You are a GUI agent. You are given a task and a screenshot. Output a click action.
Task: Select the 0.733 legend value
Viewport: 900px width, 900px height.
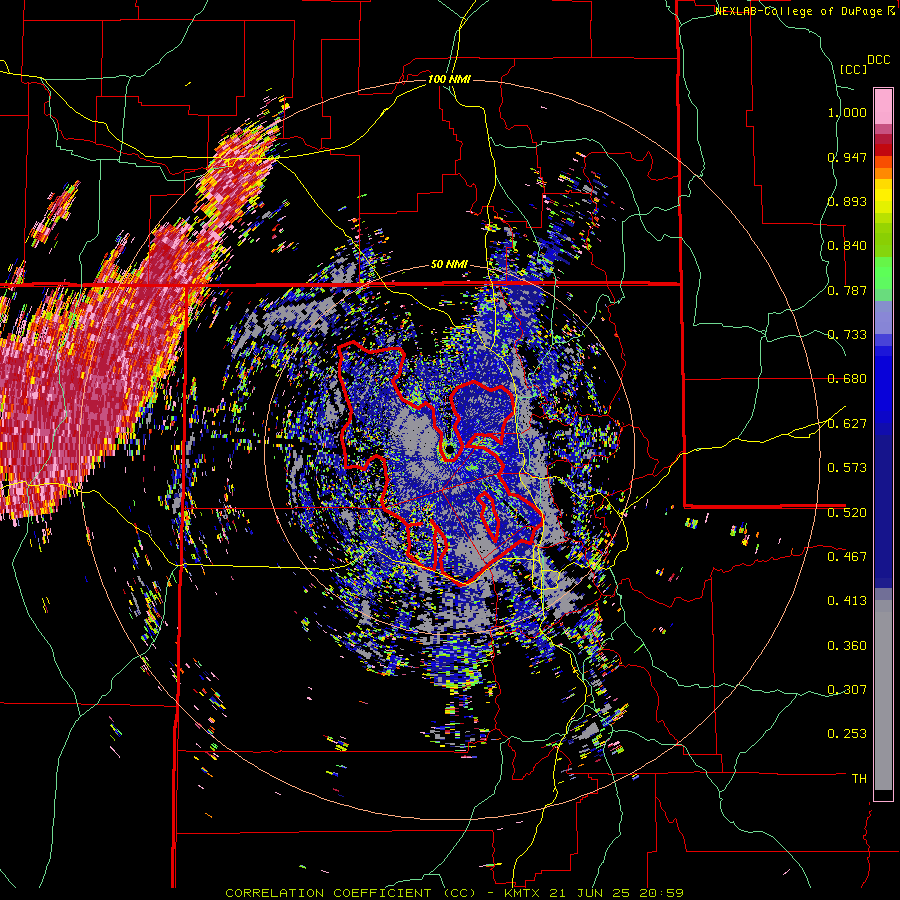847,335
